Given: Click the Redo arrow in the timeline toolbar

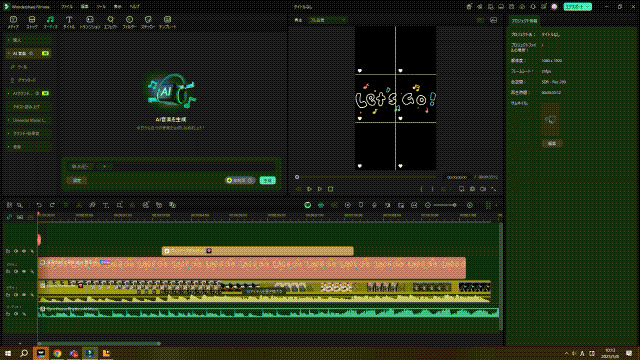Looking at the screenshot, I should pos(52,205).
